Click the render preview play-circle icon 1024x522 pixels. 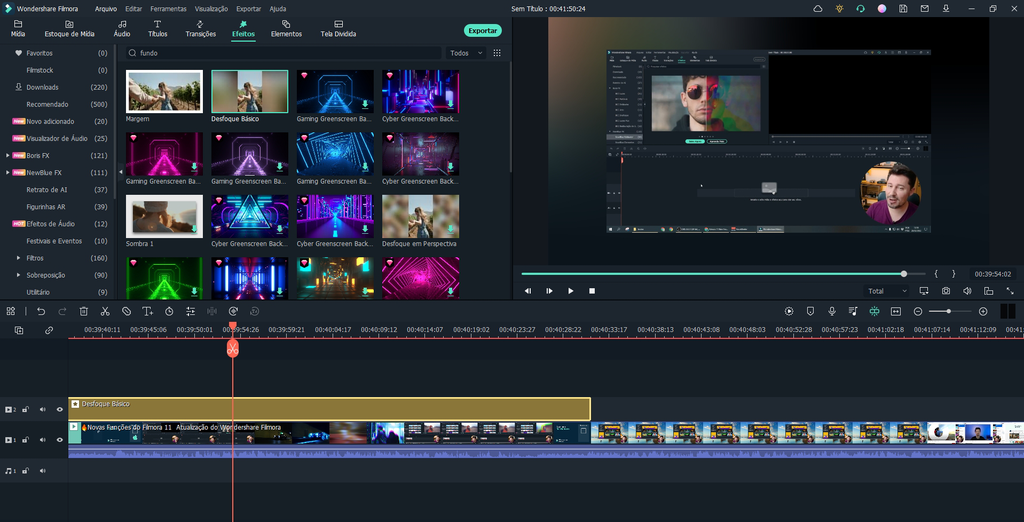tap(789, 312)
